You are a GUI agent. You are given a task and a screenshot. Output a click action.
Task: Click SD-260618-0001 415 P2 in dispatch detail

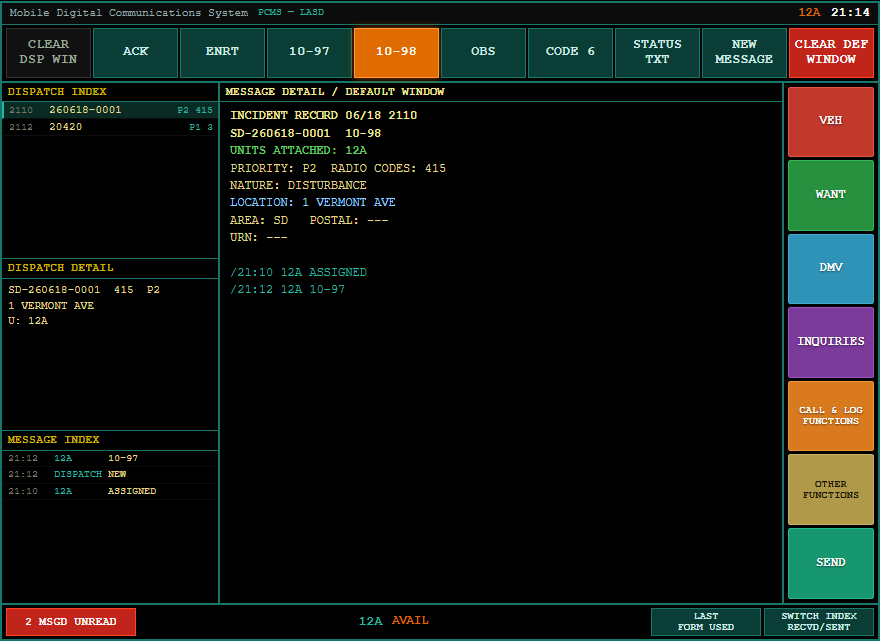click(x=84, y=290)
